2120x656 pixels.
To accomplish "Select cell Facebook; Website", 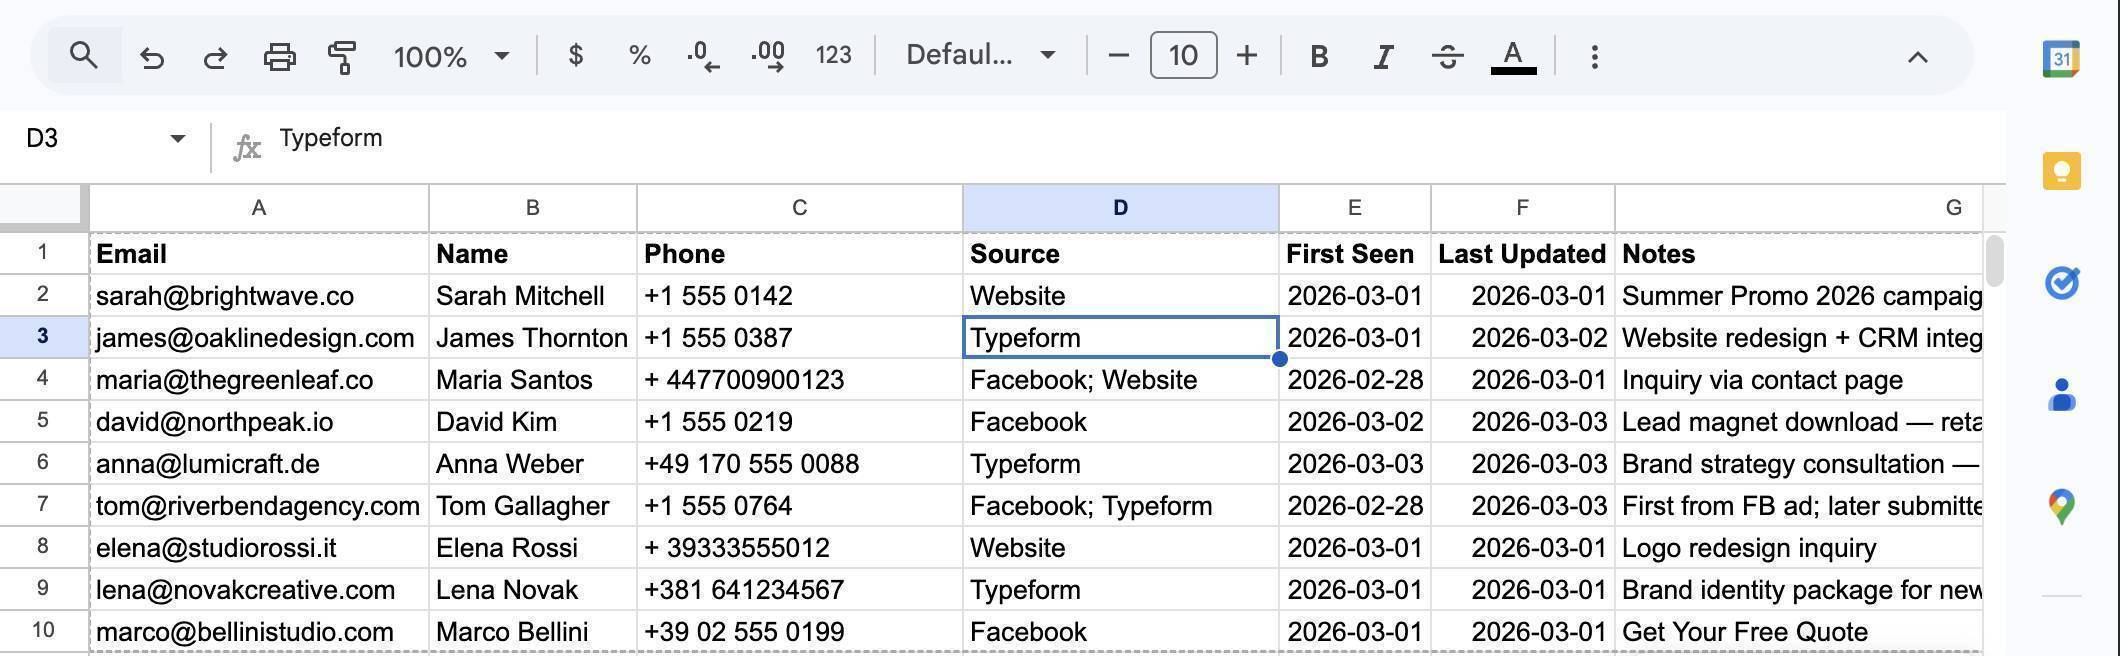I will click(1121, 380).
